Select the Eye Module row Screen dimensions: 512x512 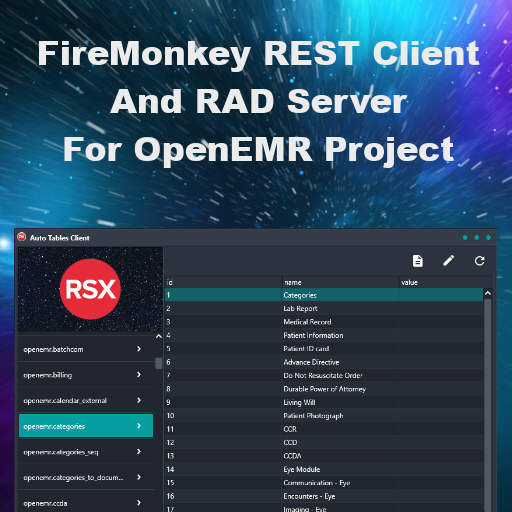point(324,469)
